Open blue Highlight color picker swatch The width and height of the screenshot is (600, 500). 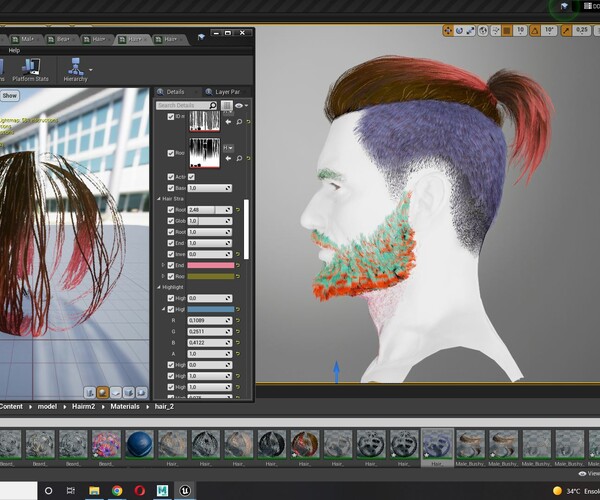tap(210, 309)
